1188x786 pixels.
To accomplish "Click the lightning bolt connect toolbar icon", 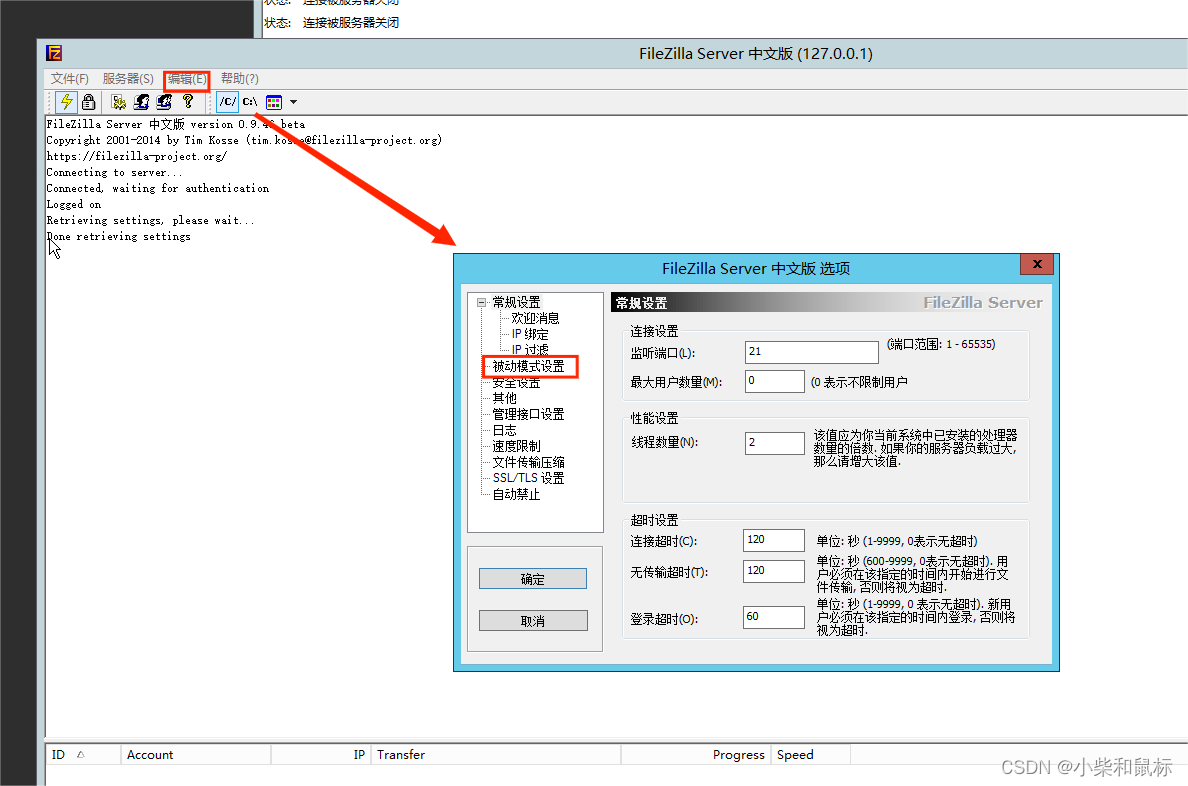I will click(x=67, y=102).
